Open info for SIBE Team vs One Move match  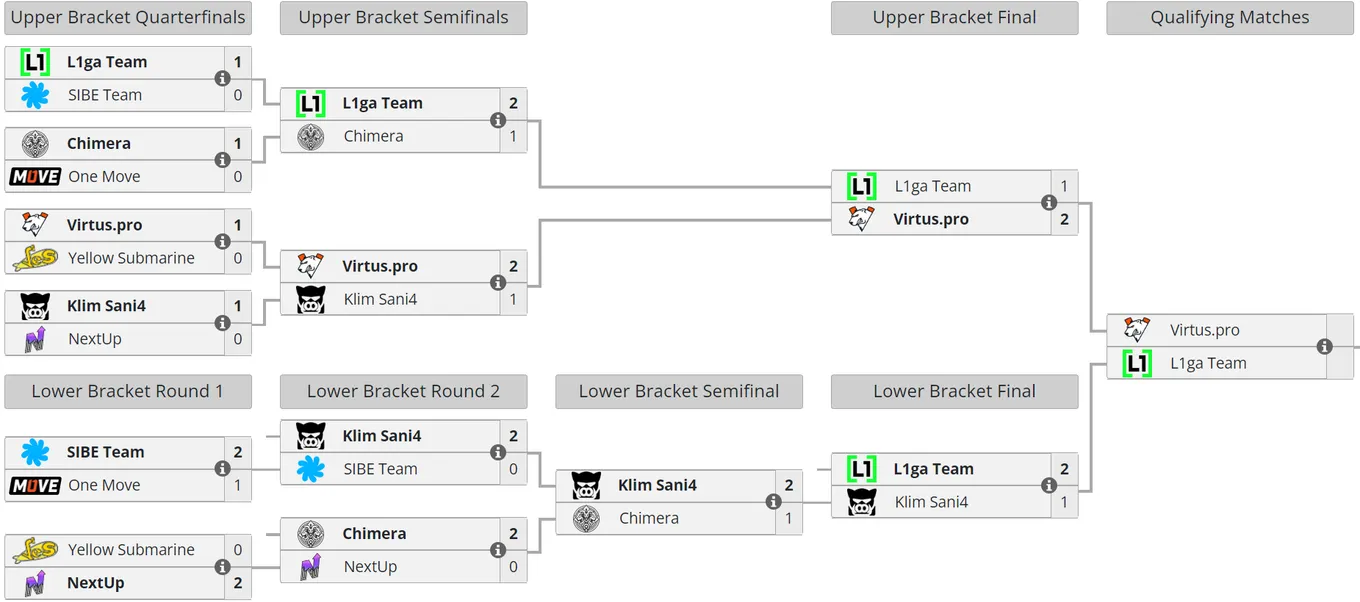(223, 469)
